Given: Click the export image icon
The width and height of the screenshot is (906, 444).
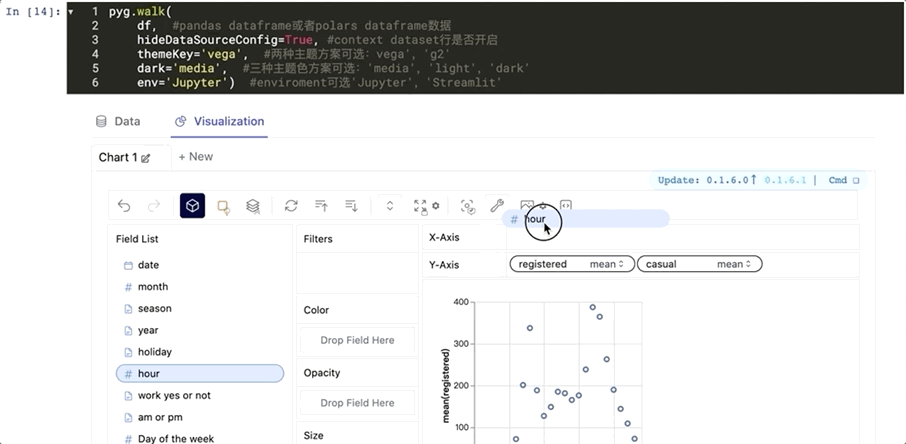Looking at the screenshot, I should pos(526,205).
